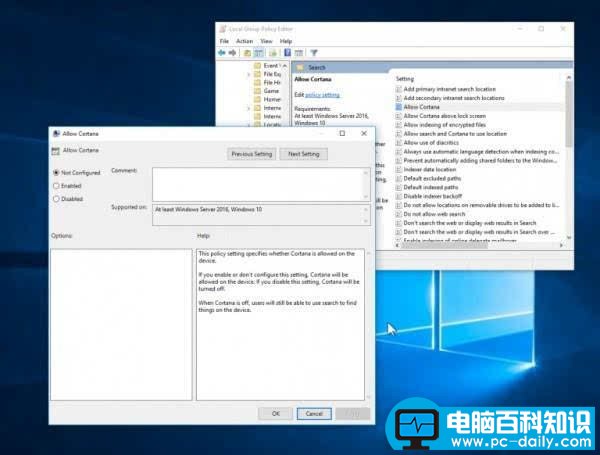600x455 pixels.
Task: Click the up arrow of settings list scrollbar
Action: 569,78
